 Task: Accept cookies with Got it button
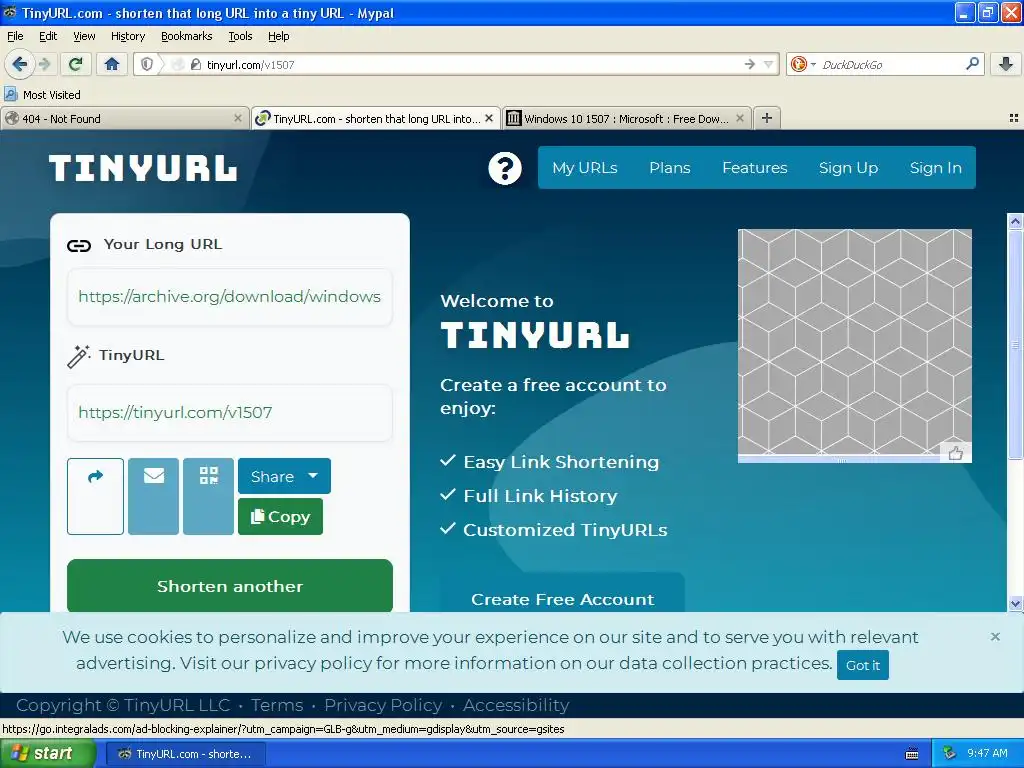863,665
